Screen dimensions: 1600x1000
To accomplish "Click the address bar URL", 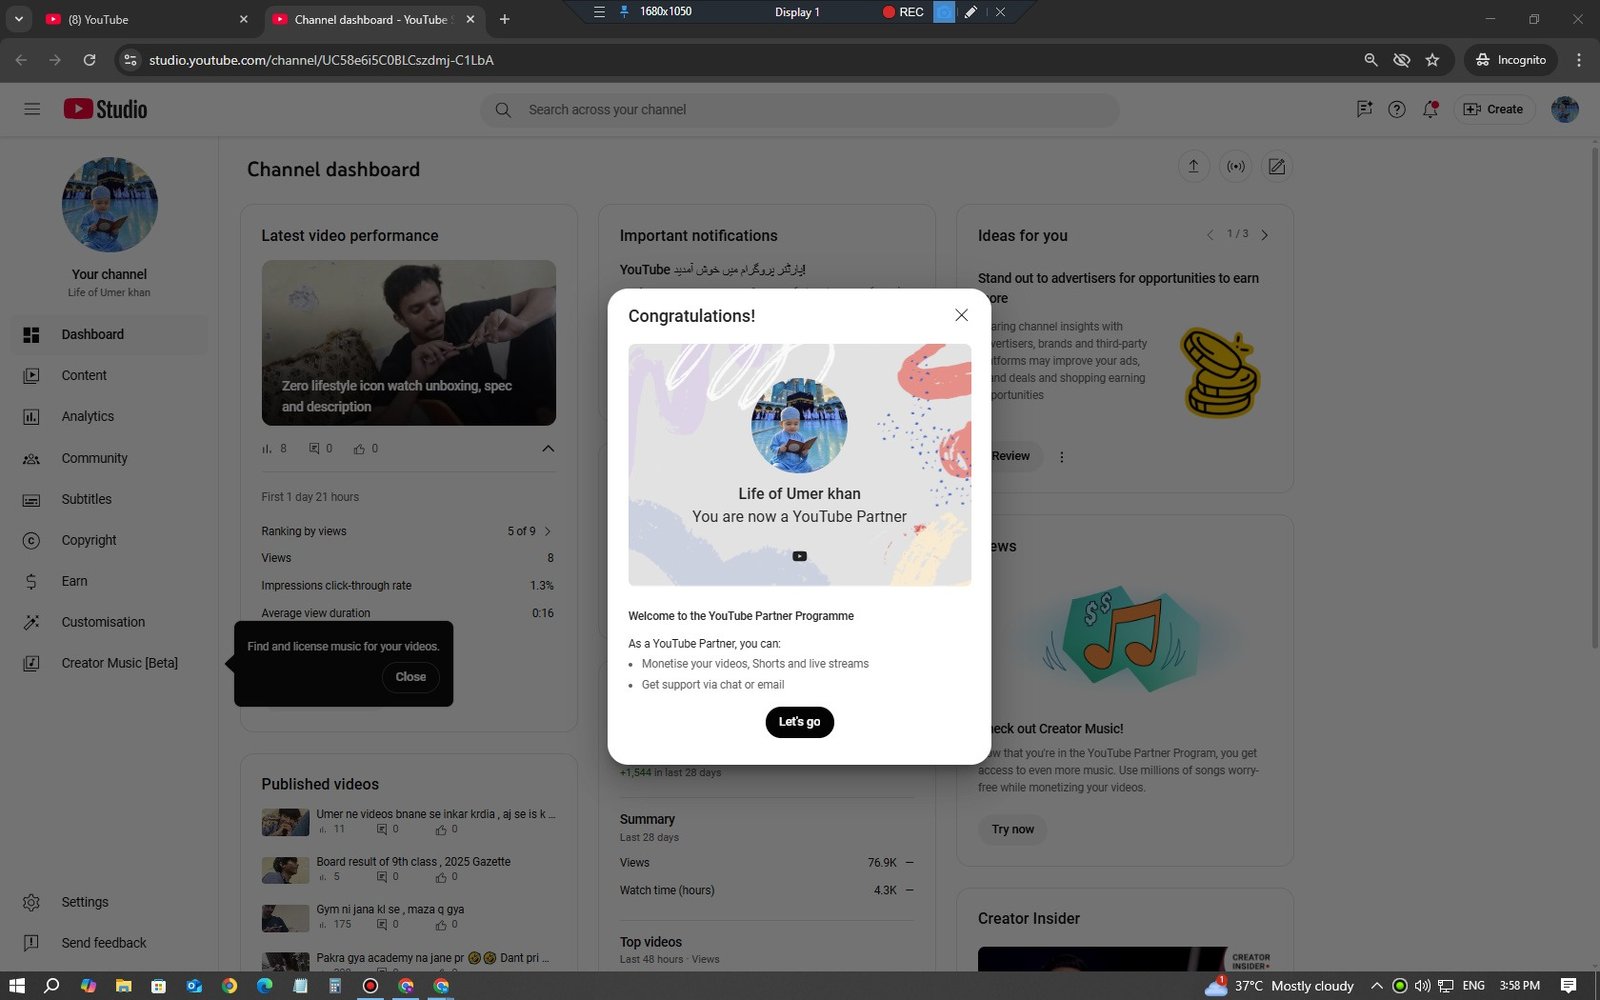I will pos(321,60).
